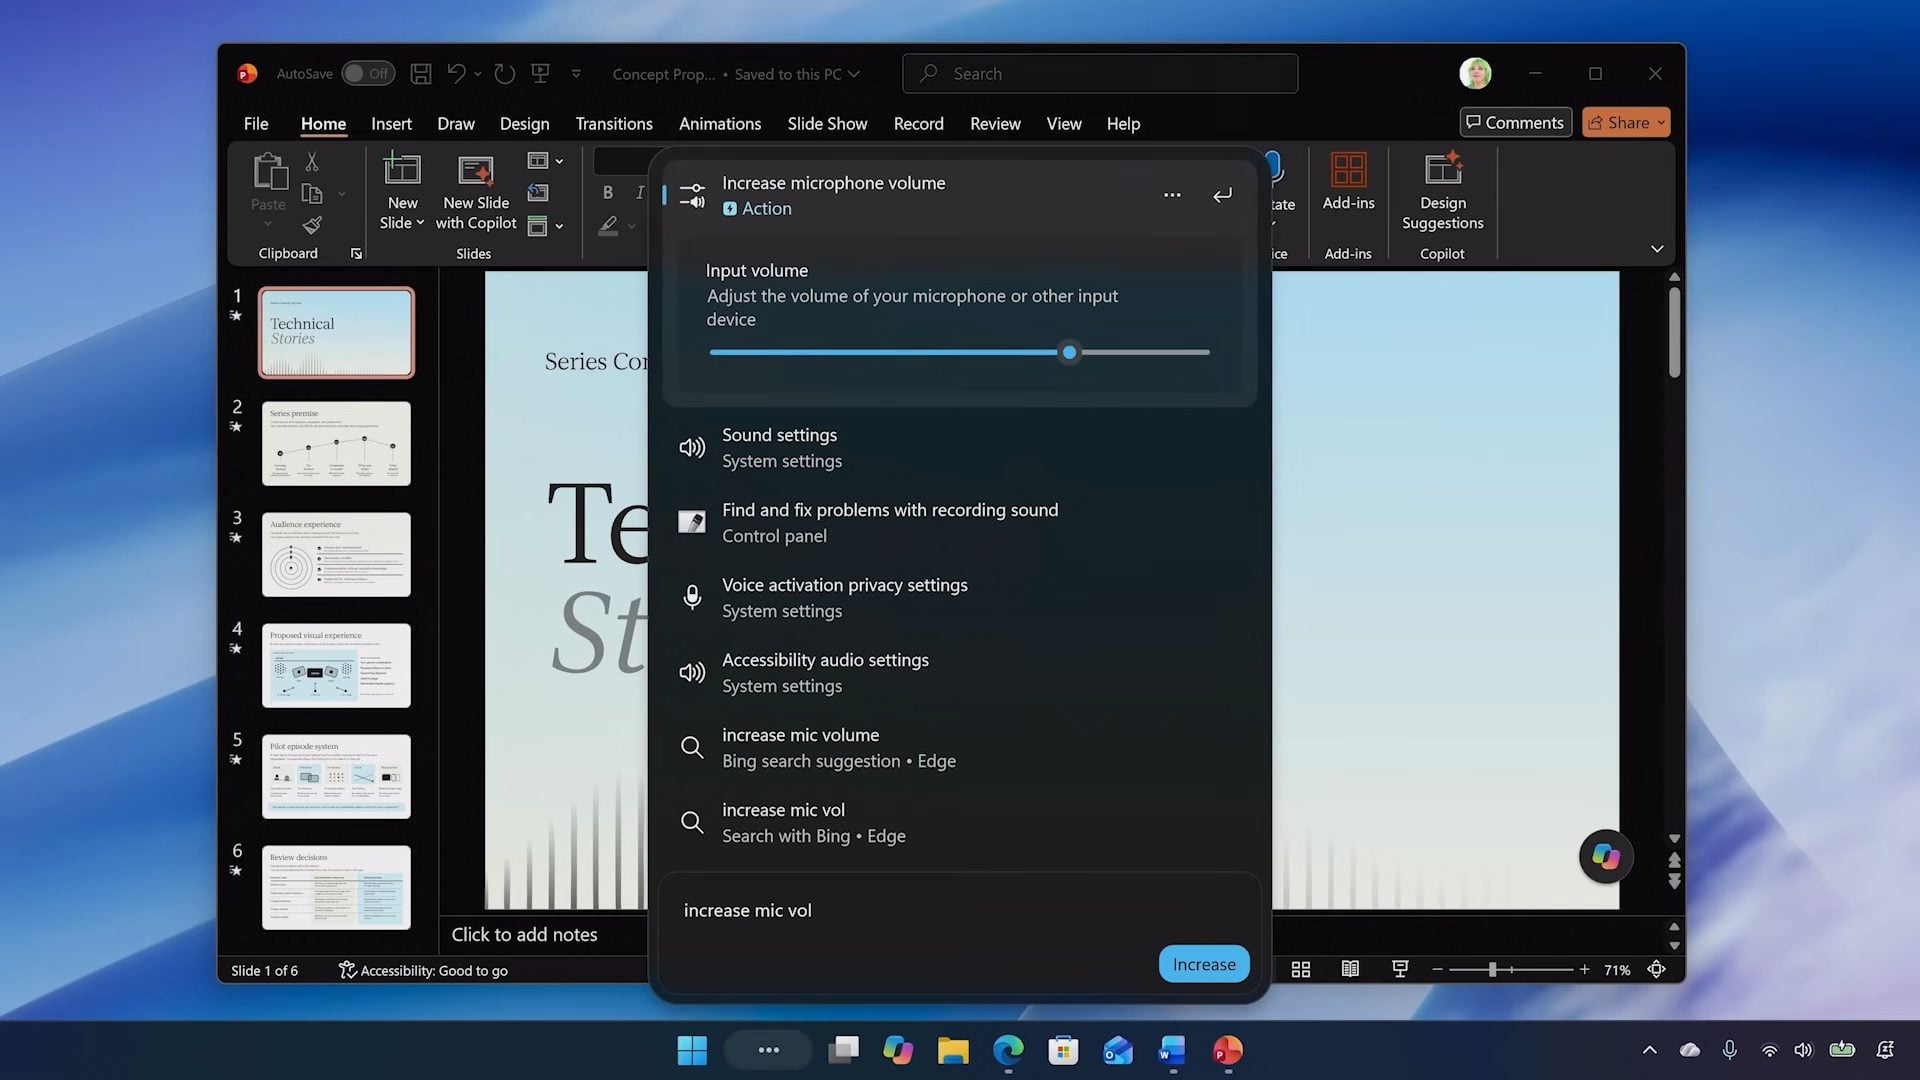Click the Cut scissors icon

(x=312, y=161)
